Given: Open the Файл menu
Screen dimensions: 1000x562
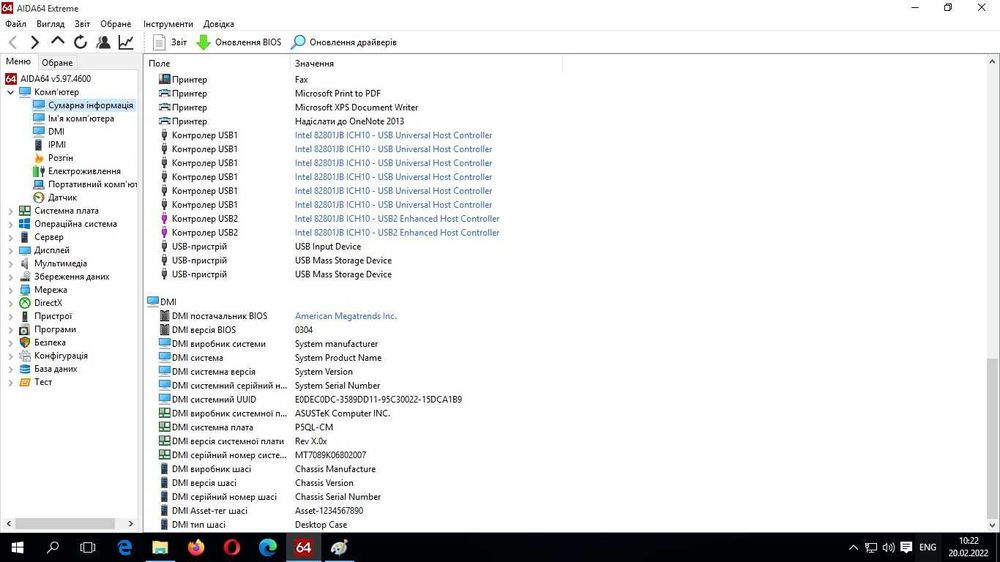Looking at the screenshot, I should click(16, 24).
